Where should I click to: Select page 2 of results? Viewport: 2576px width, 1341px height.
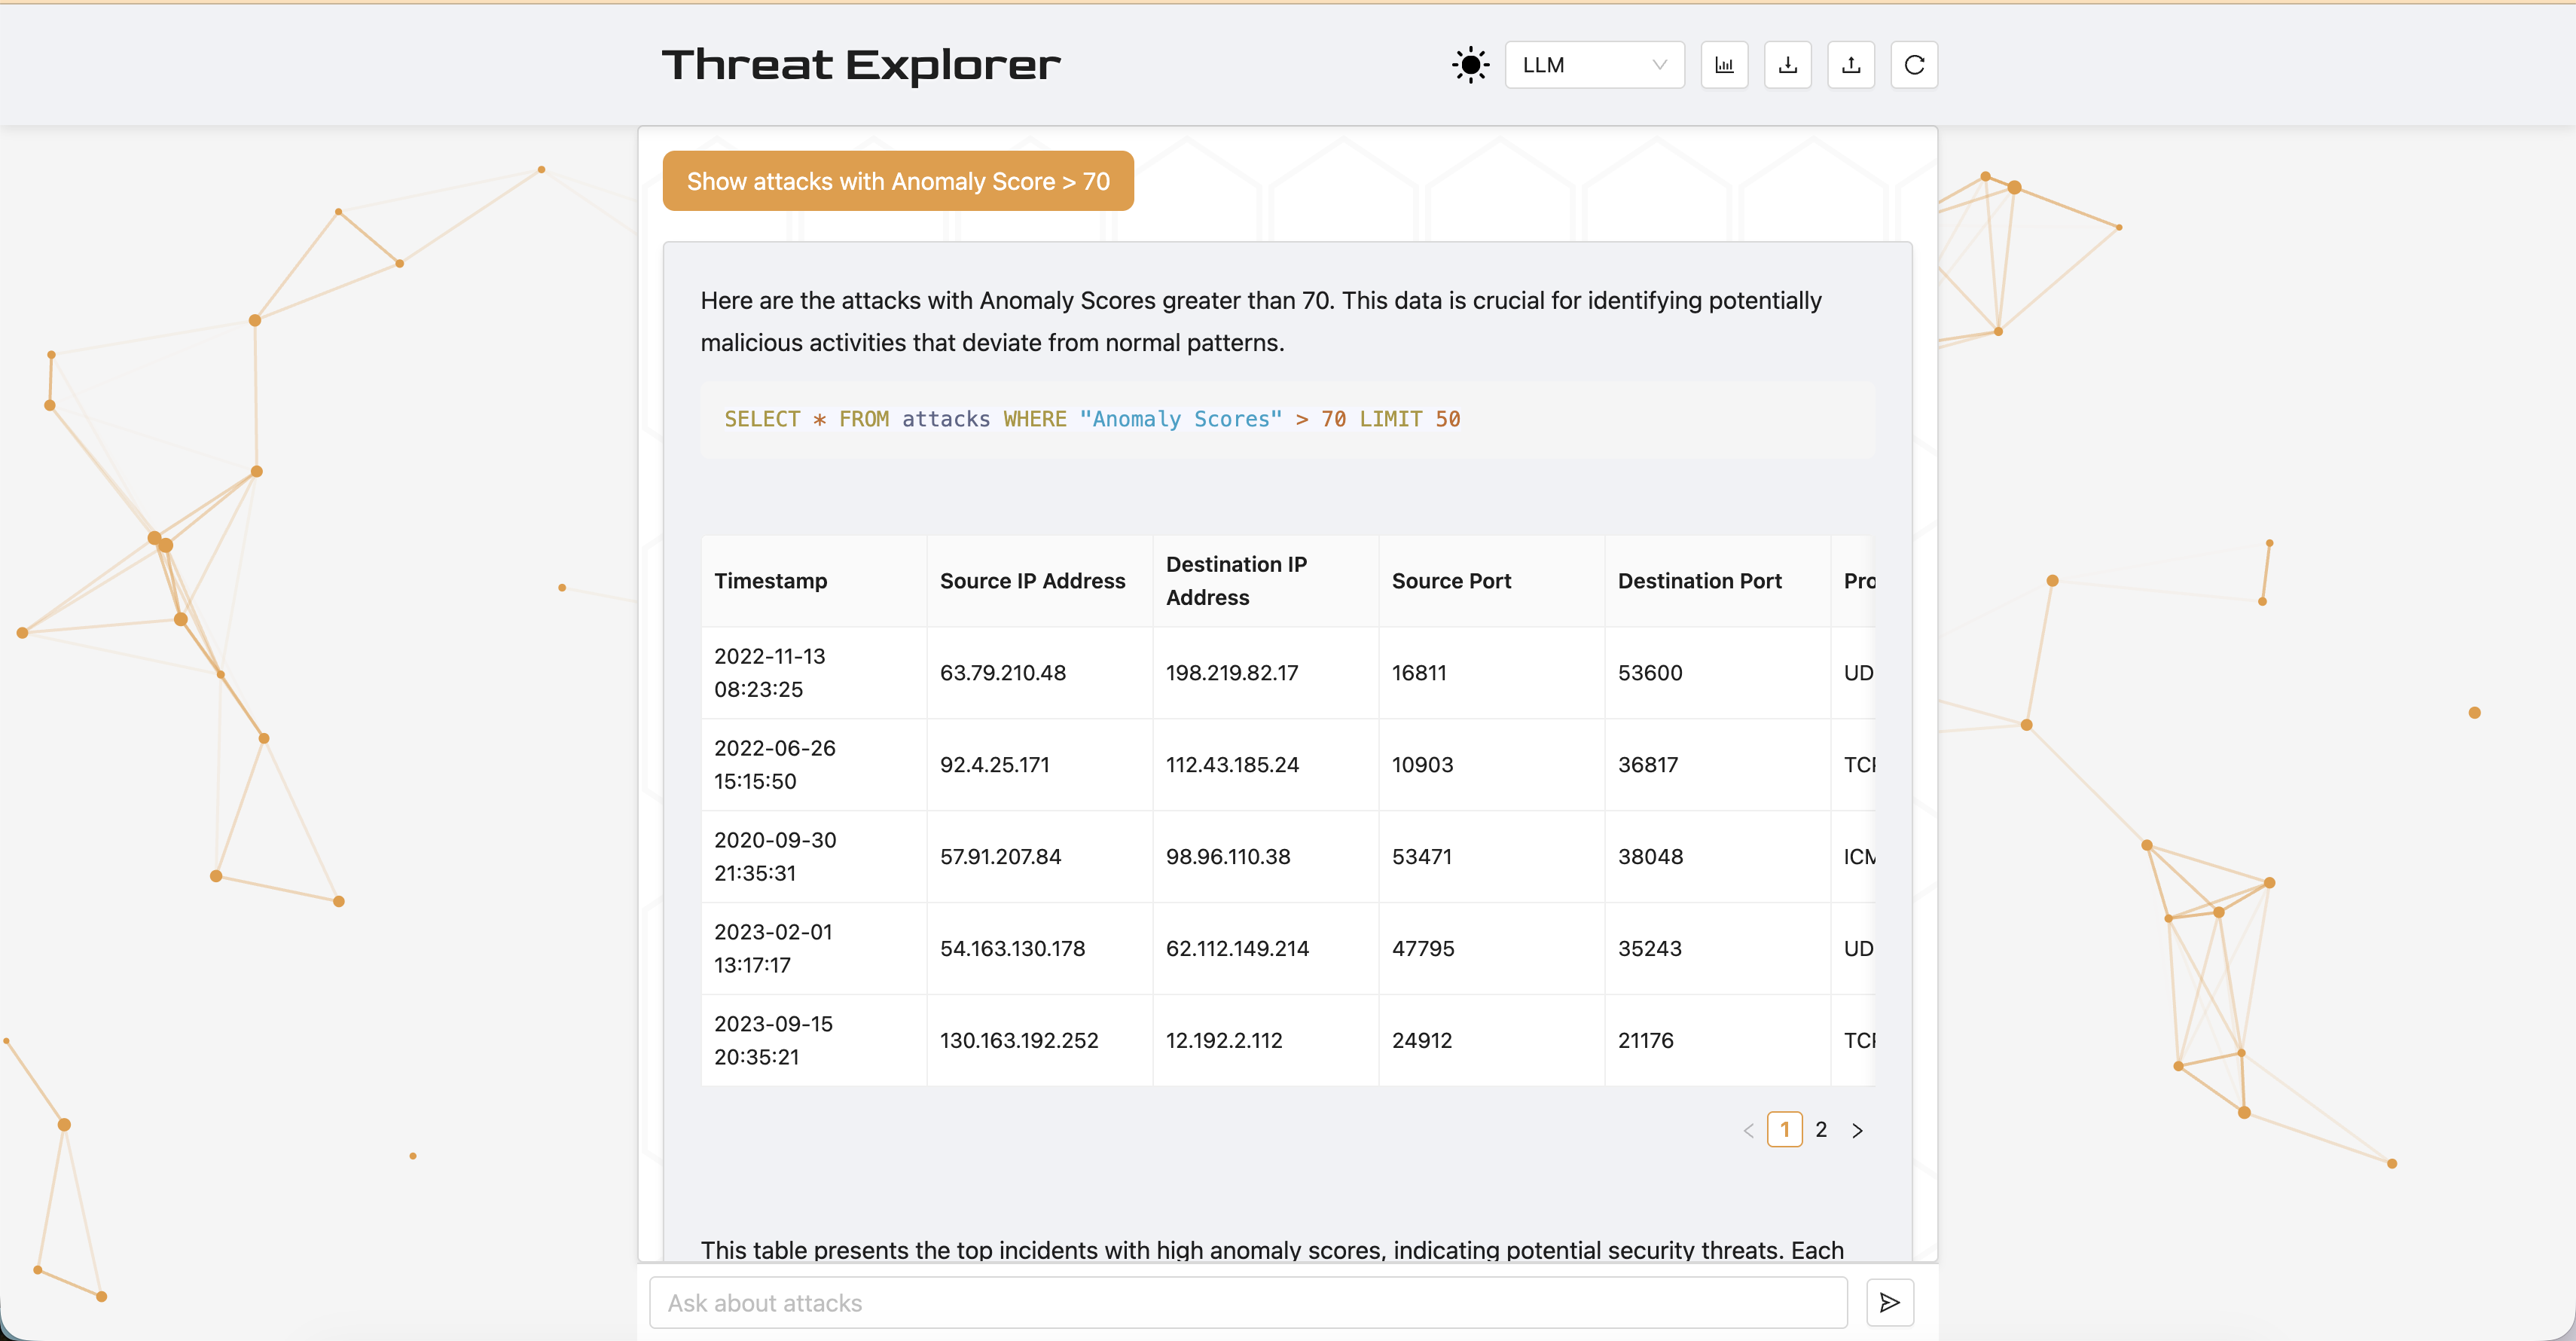1821,1129
